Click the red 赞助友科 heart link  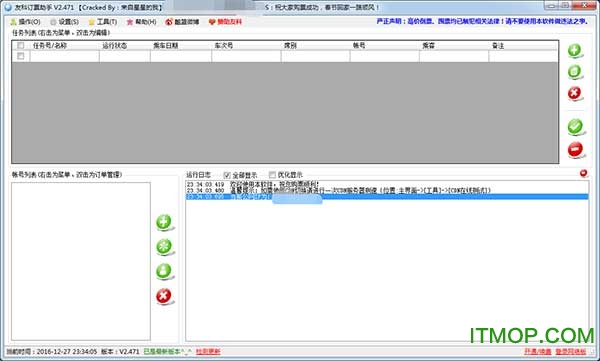tap(225, 22)
